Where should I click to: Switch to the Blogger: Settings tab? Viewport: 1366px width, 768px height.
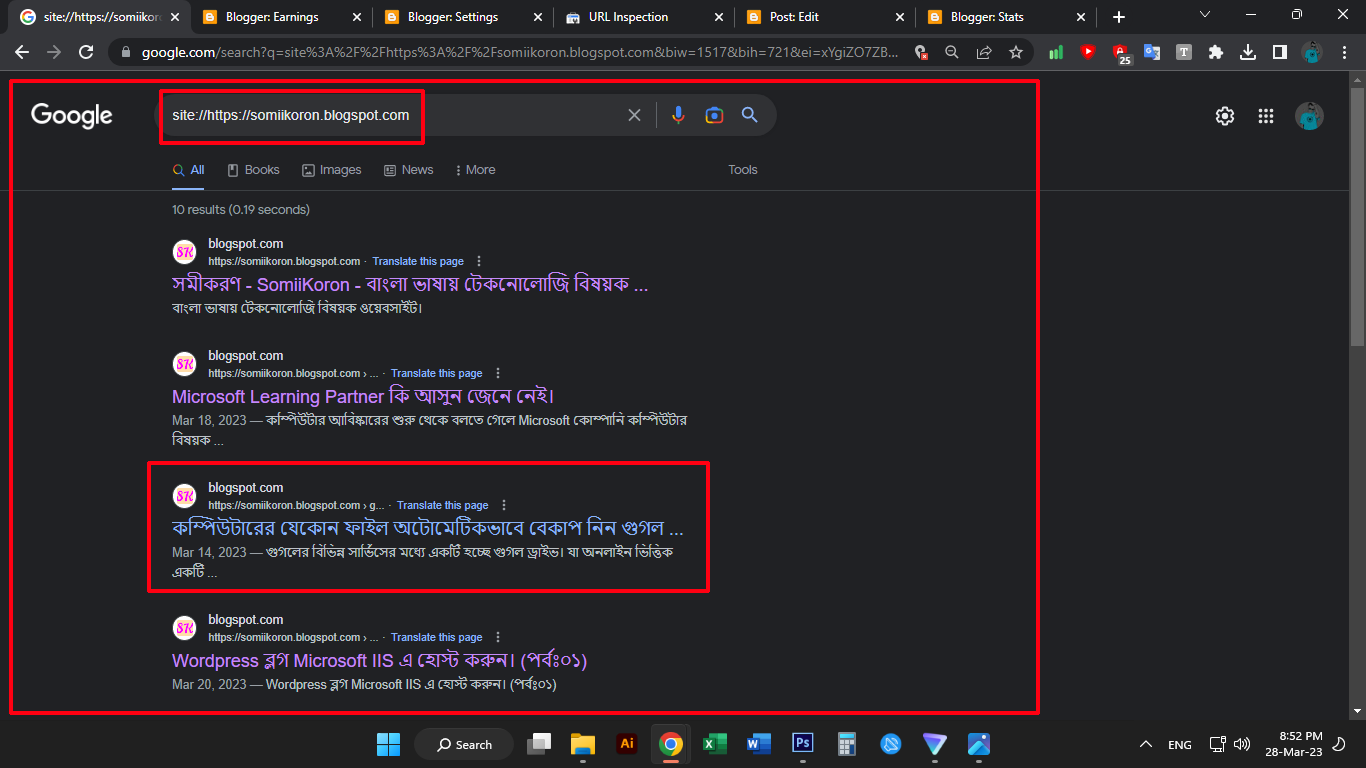[x=461, y=17]
